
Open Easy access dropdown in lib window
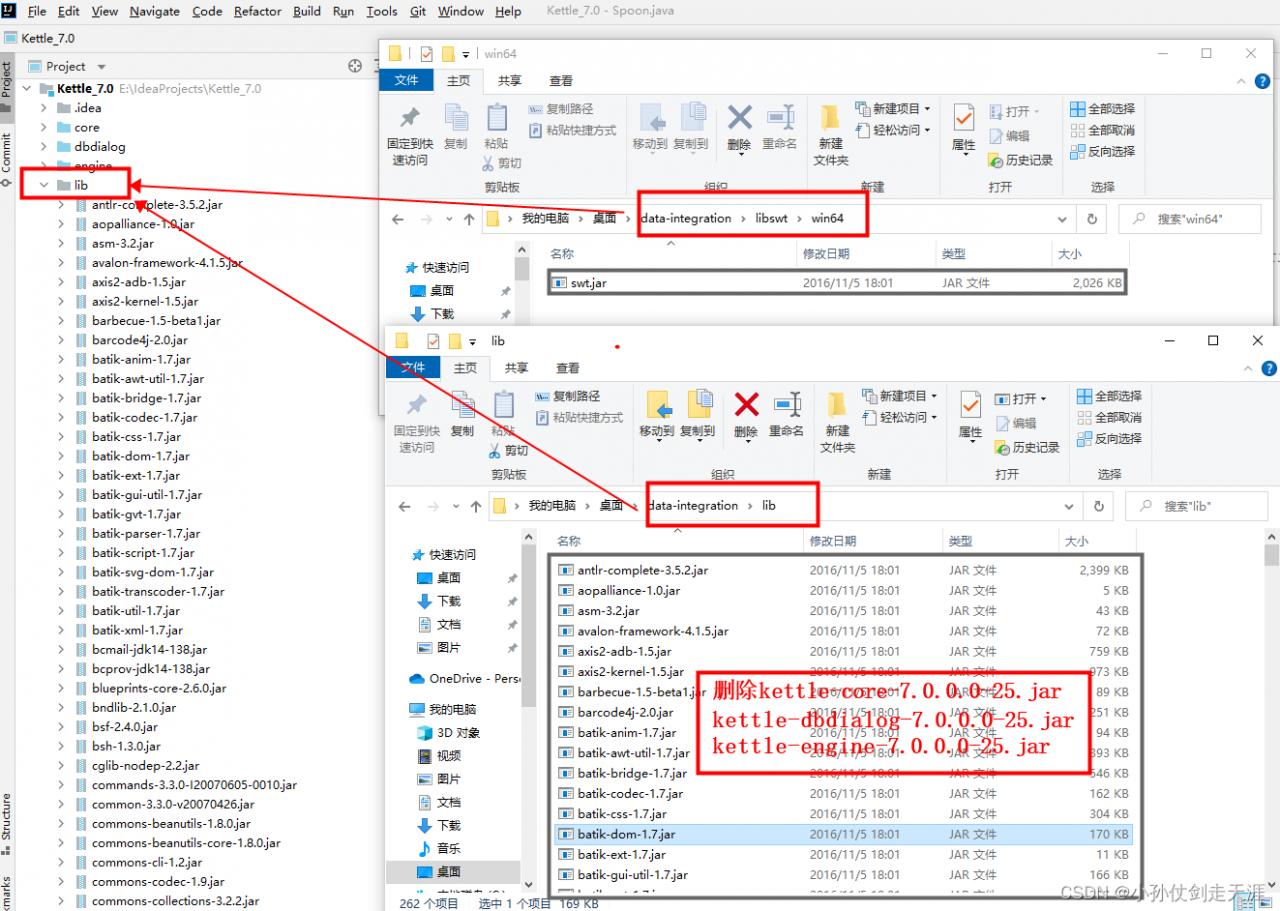click(900, 417)
